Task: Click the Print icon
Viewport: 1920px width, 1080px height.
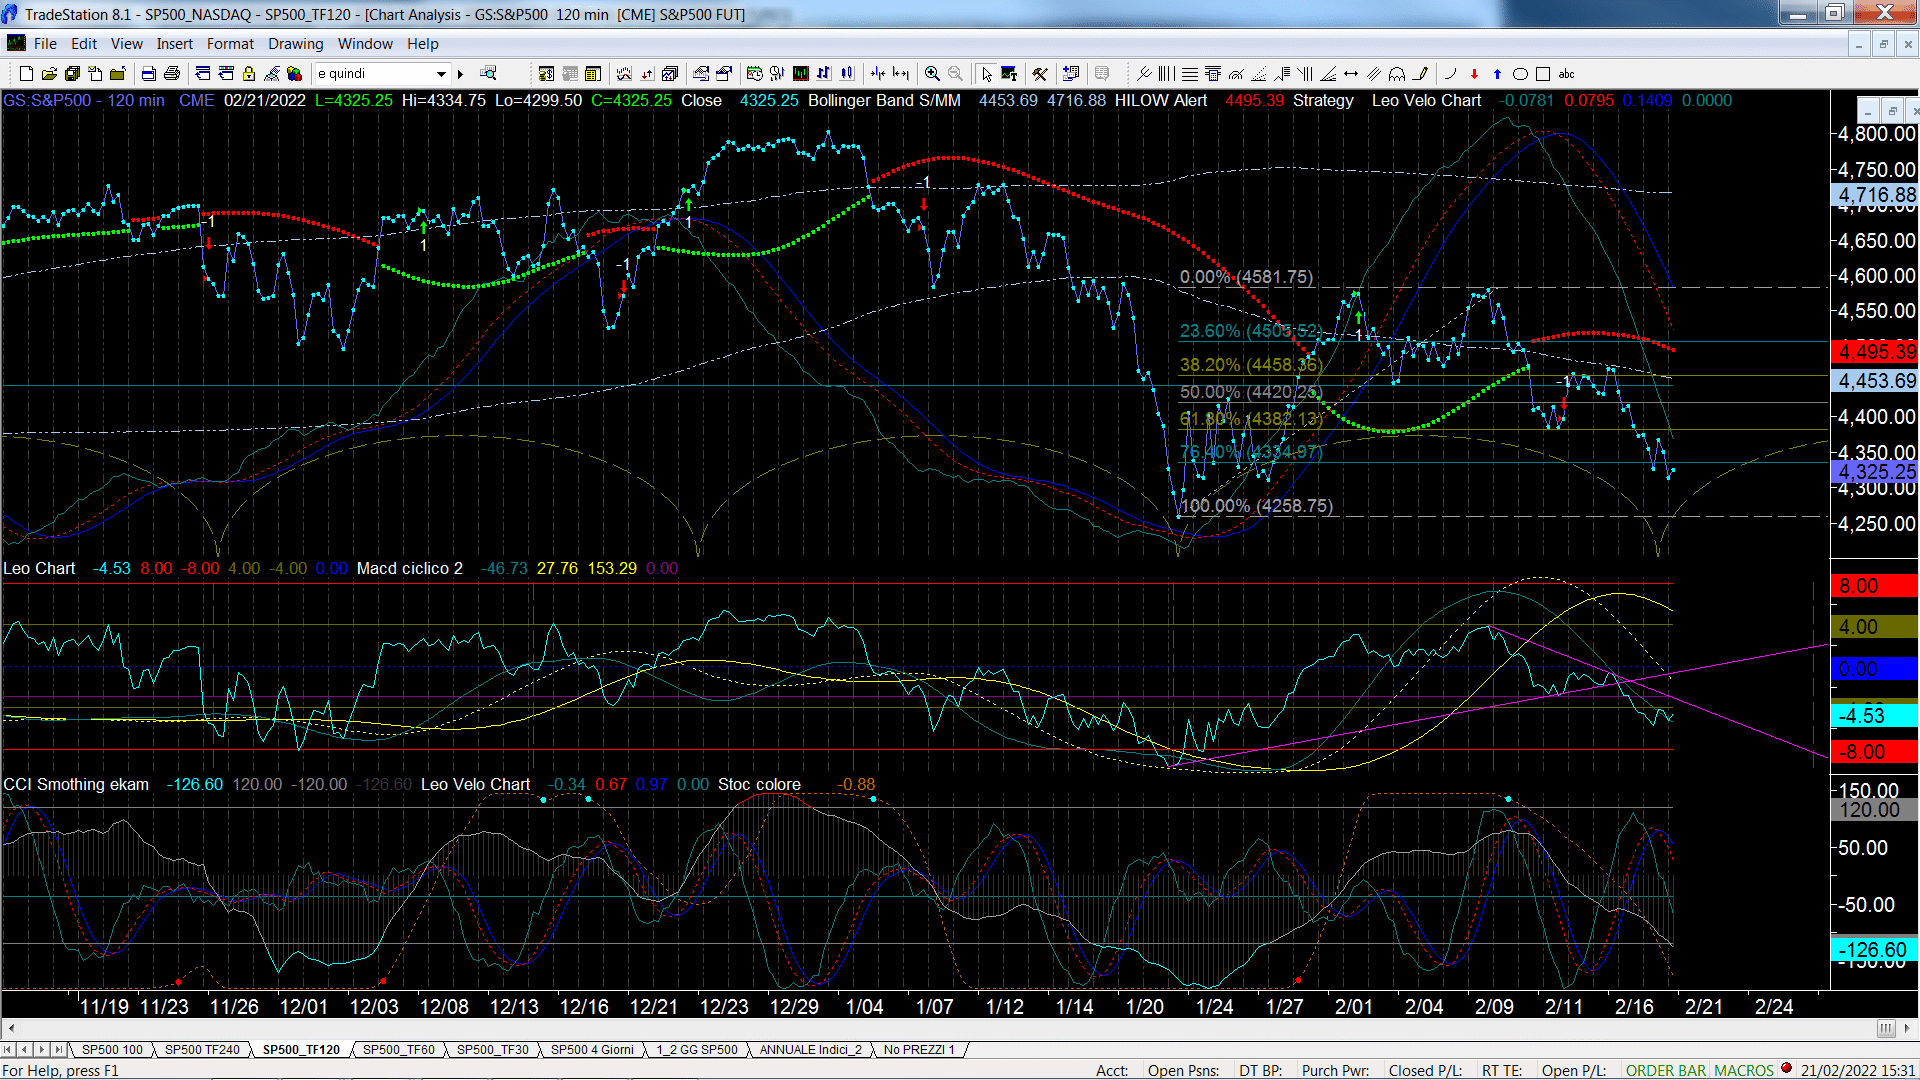Action: pyautogui.click(x=172, y=74)
